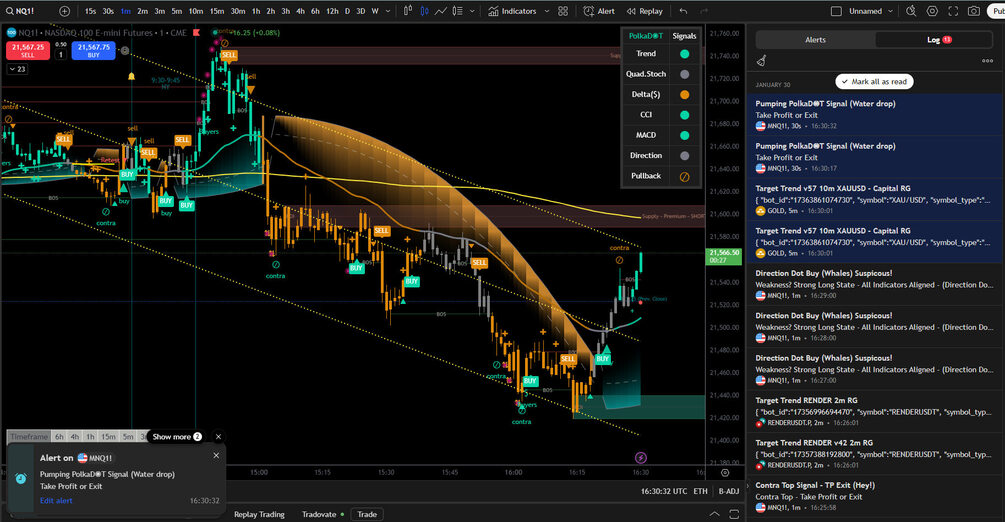Open Target Trend RENDER 2m RG log entry
The height and width of the screenshot is (522, 1005).
point(875,411)
